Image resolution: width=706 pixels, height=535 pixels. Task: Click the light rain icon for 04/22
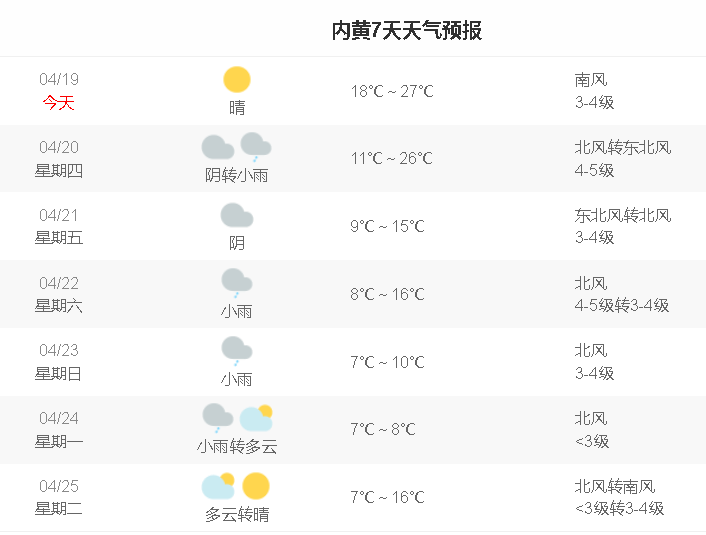click(237, 282)
